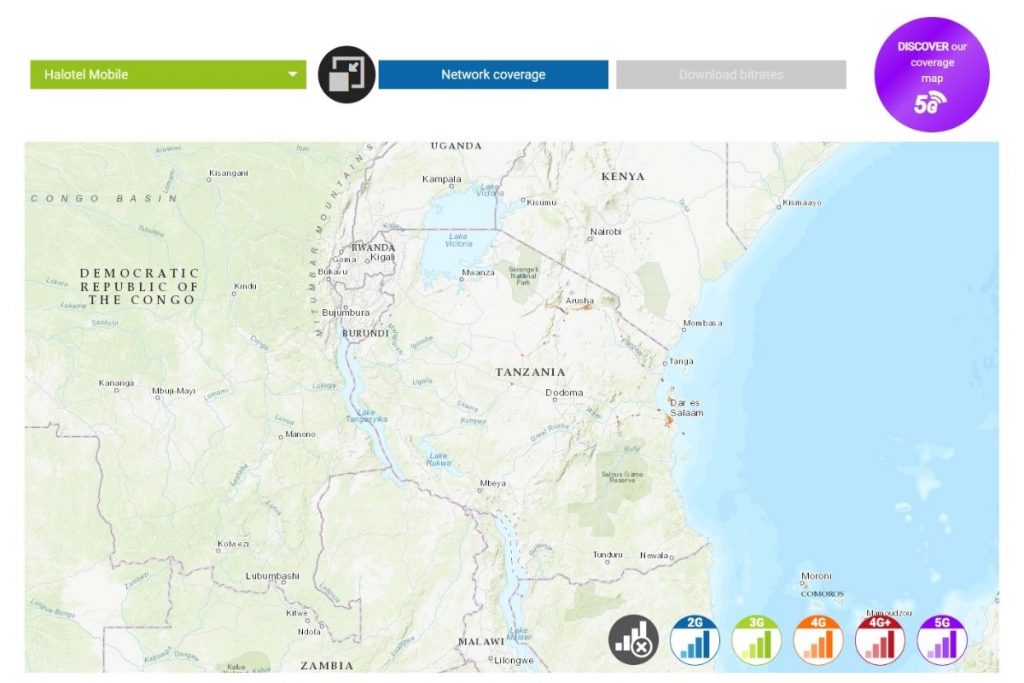The width and height of the screenshot is (1024, 683).
Task: Show the 4G coverage layer
Action: click(818, 640)
